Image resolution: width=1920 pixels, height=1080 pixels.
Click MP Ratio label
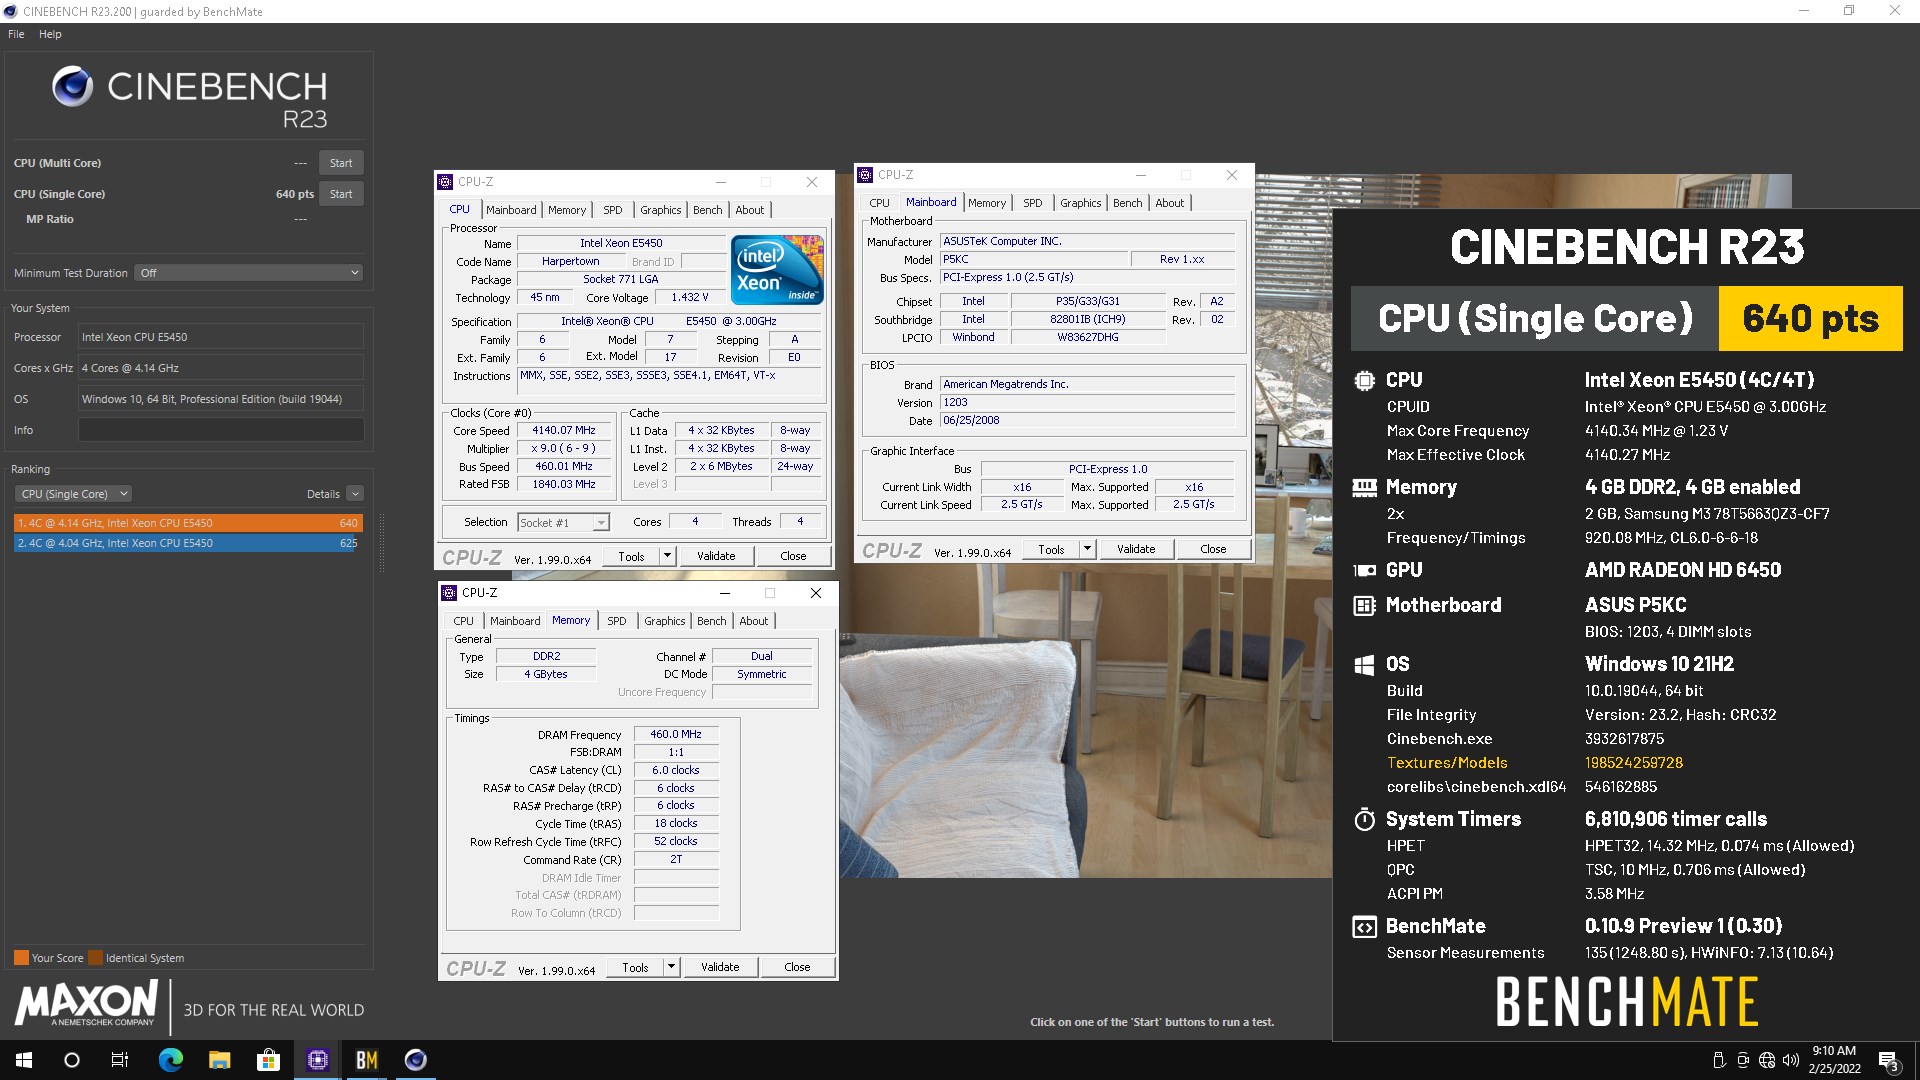pyautogui.click(x=50, y=219)
